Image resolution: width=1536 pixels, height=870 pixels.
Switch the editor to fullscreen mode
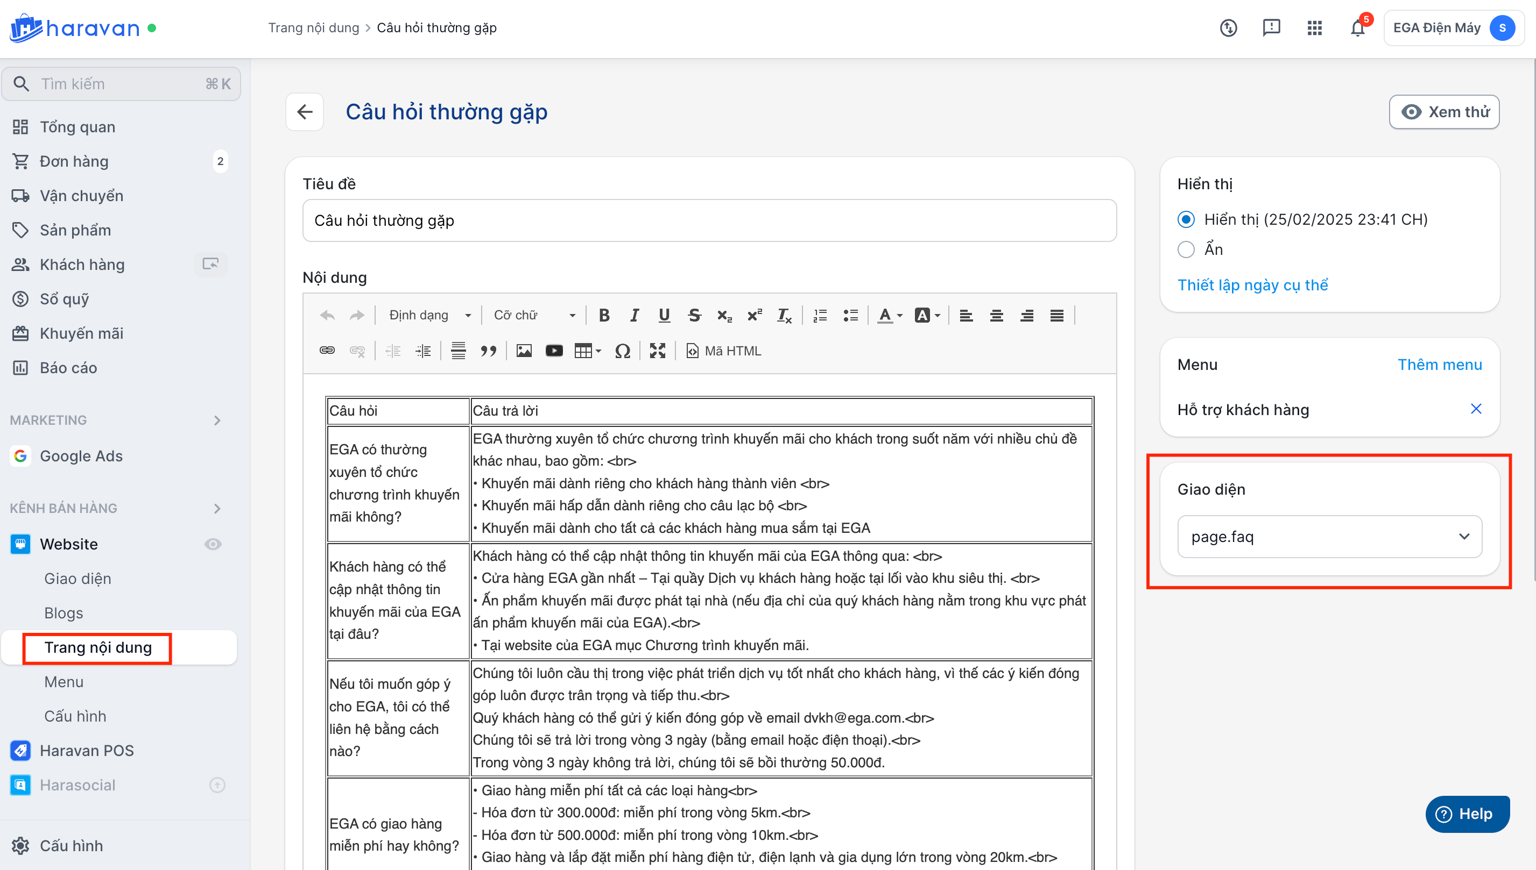click(x=657, y=351)
